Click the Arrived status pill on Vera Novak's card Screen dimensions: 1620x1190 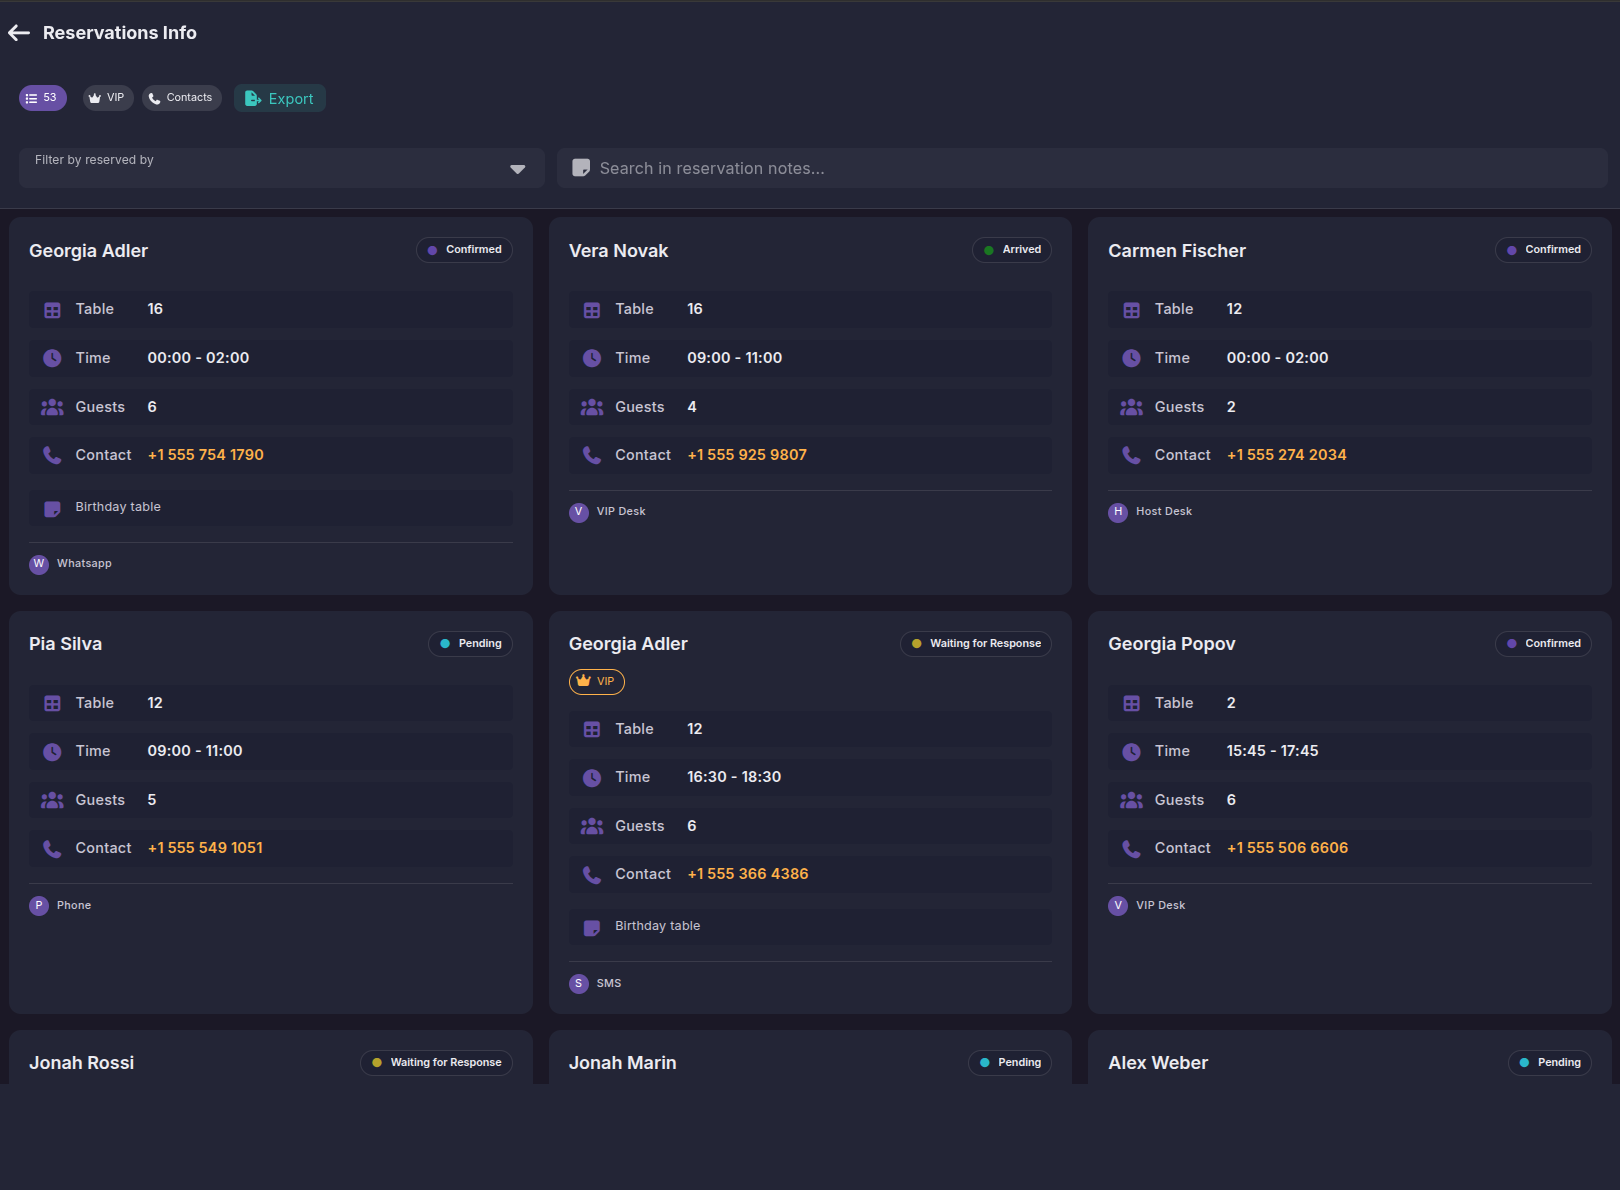coord(1011,249)
